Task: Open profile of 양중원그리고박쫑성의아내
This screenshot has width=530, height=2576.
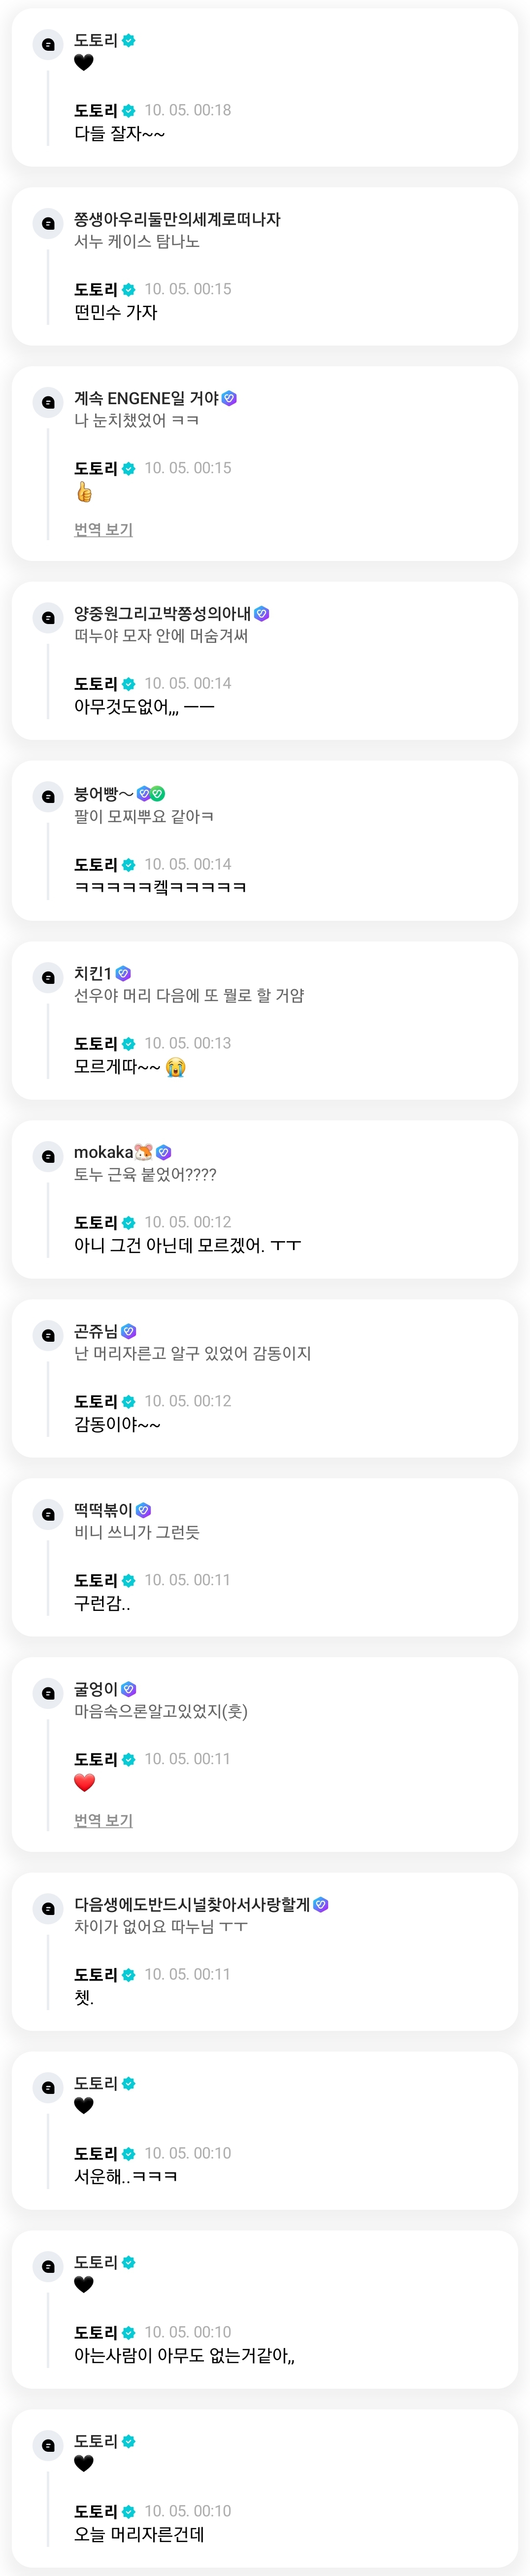Action: [162, 613]
